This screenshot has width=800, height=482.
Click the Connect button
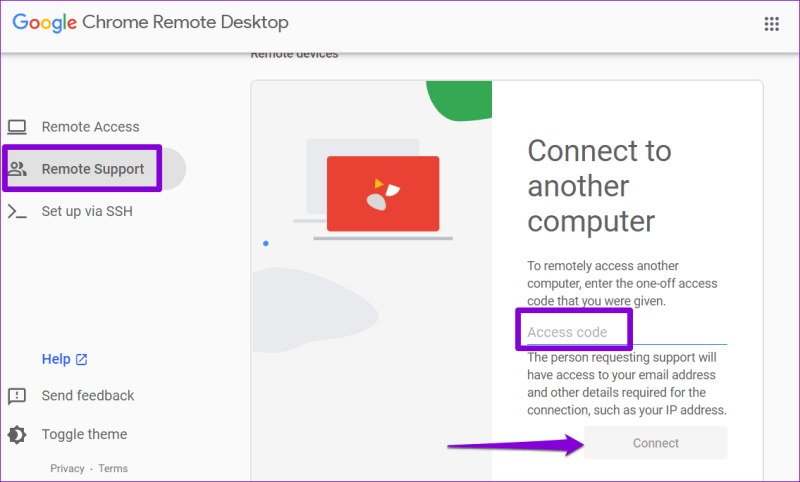(x=656, y=443)
